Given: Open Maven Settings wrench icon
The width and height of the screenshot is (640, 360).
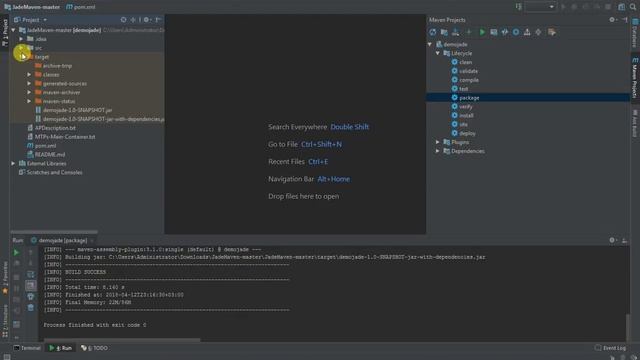Looking at the screenshot, I should (552, 32).
